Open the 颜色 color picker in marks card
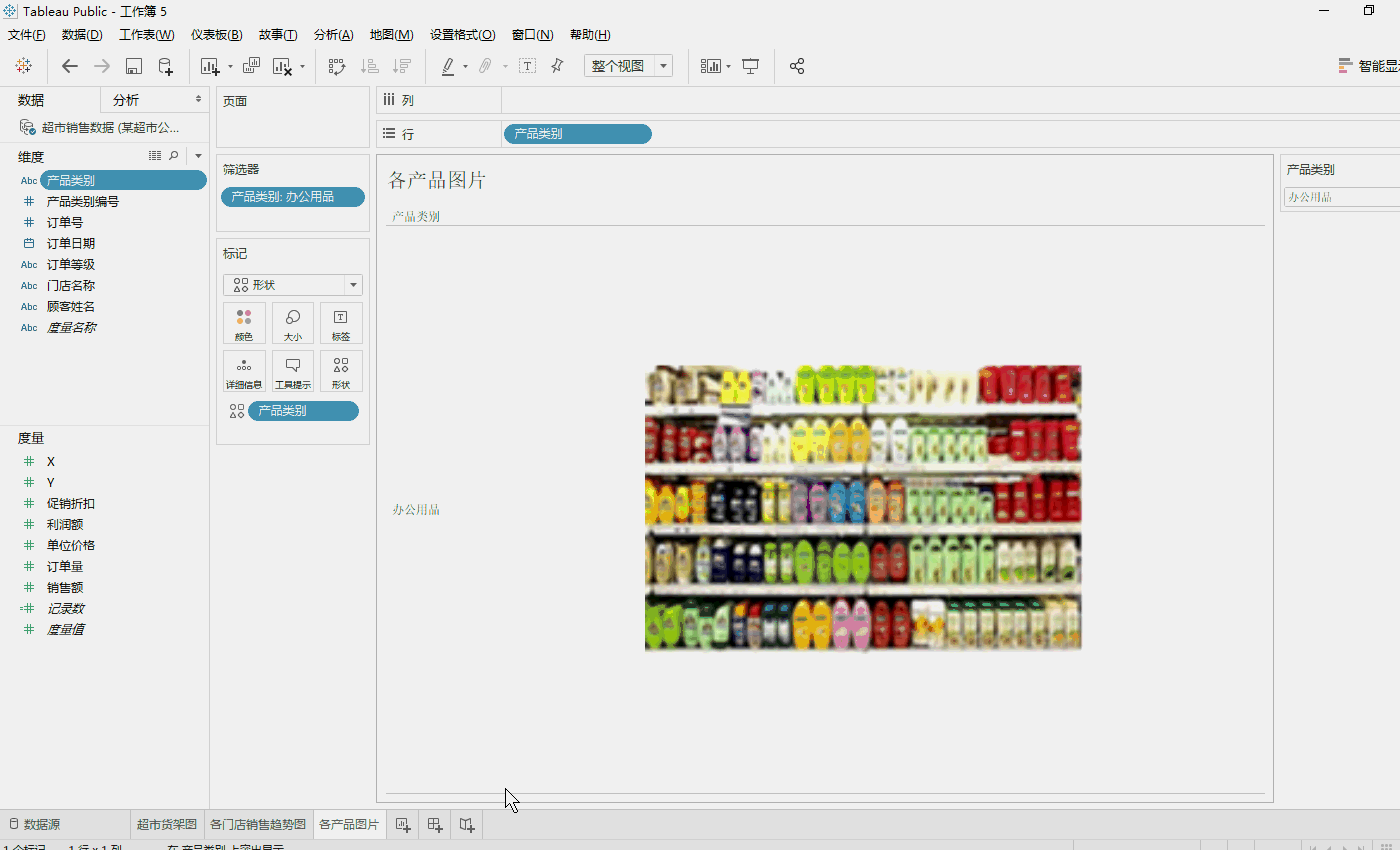The image size is (1400, 850). 244,324
